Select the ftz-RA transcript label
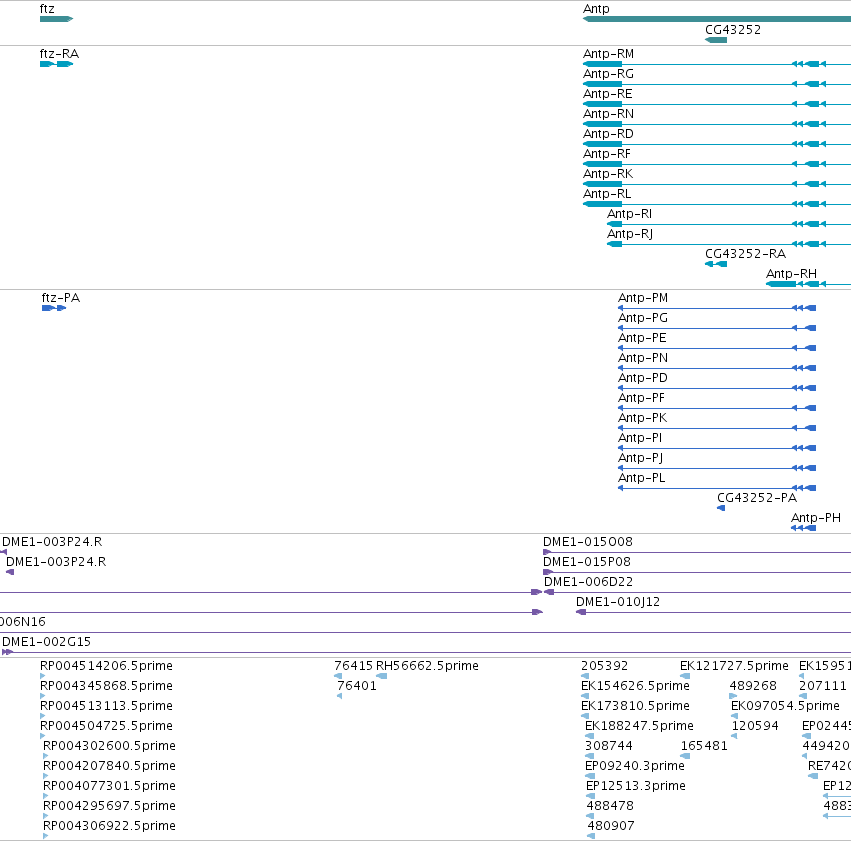Viewport: 851px width, 841px height. tap(59, 54)
